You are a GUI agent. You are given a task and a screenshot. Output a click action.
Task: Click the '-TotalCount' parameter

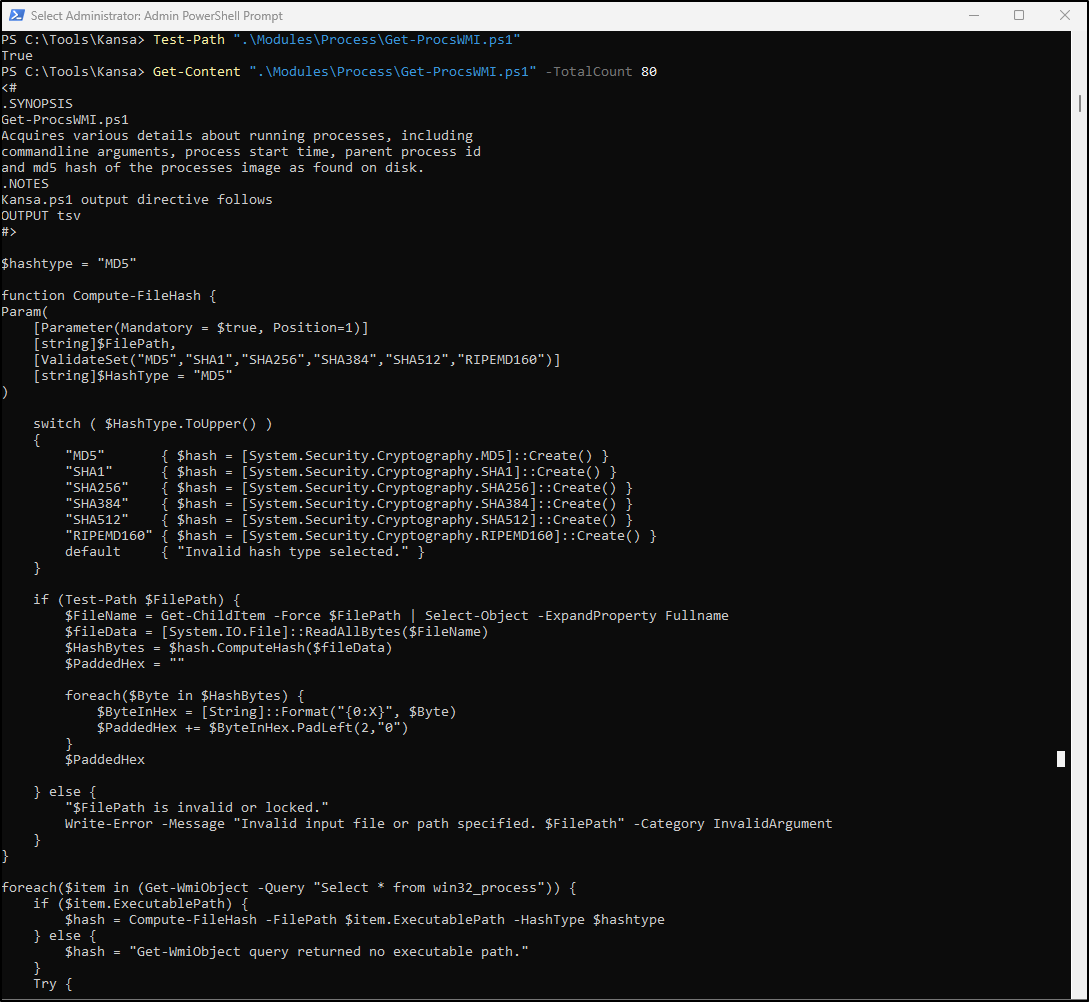588,72
